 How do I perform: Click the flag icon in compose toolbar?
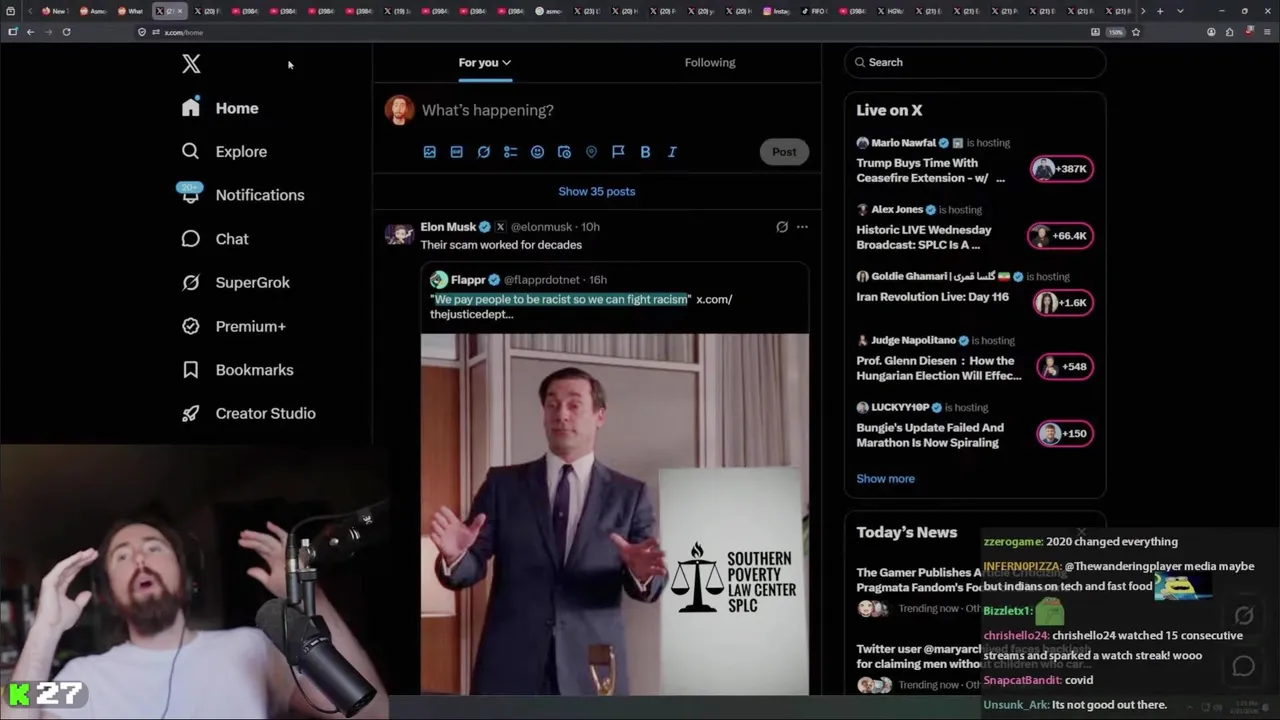coord(618,152)
